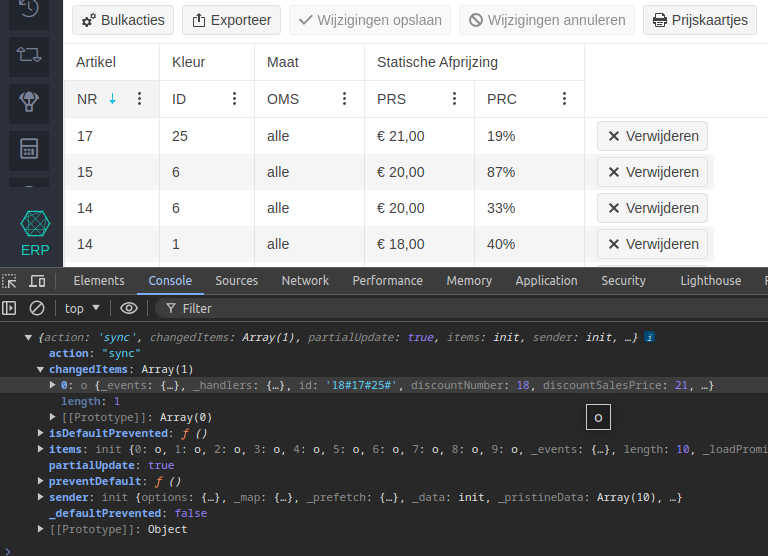Open the Network tab
The width and height of the screenshot is (768, 556).
tap(305, 281)
